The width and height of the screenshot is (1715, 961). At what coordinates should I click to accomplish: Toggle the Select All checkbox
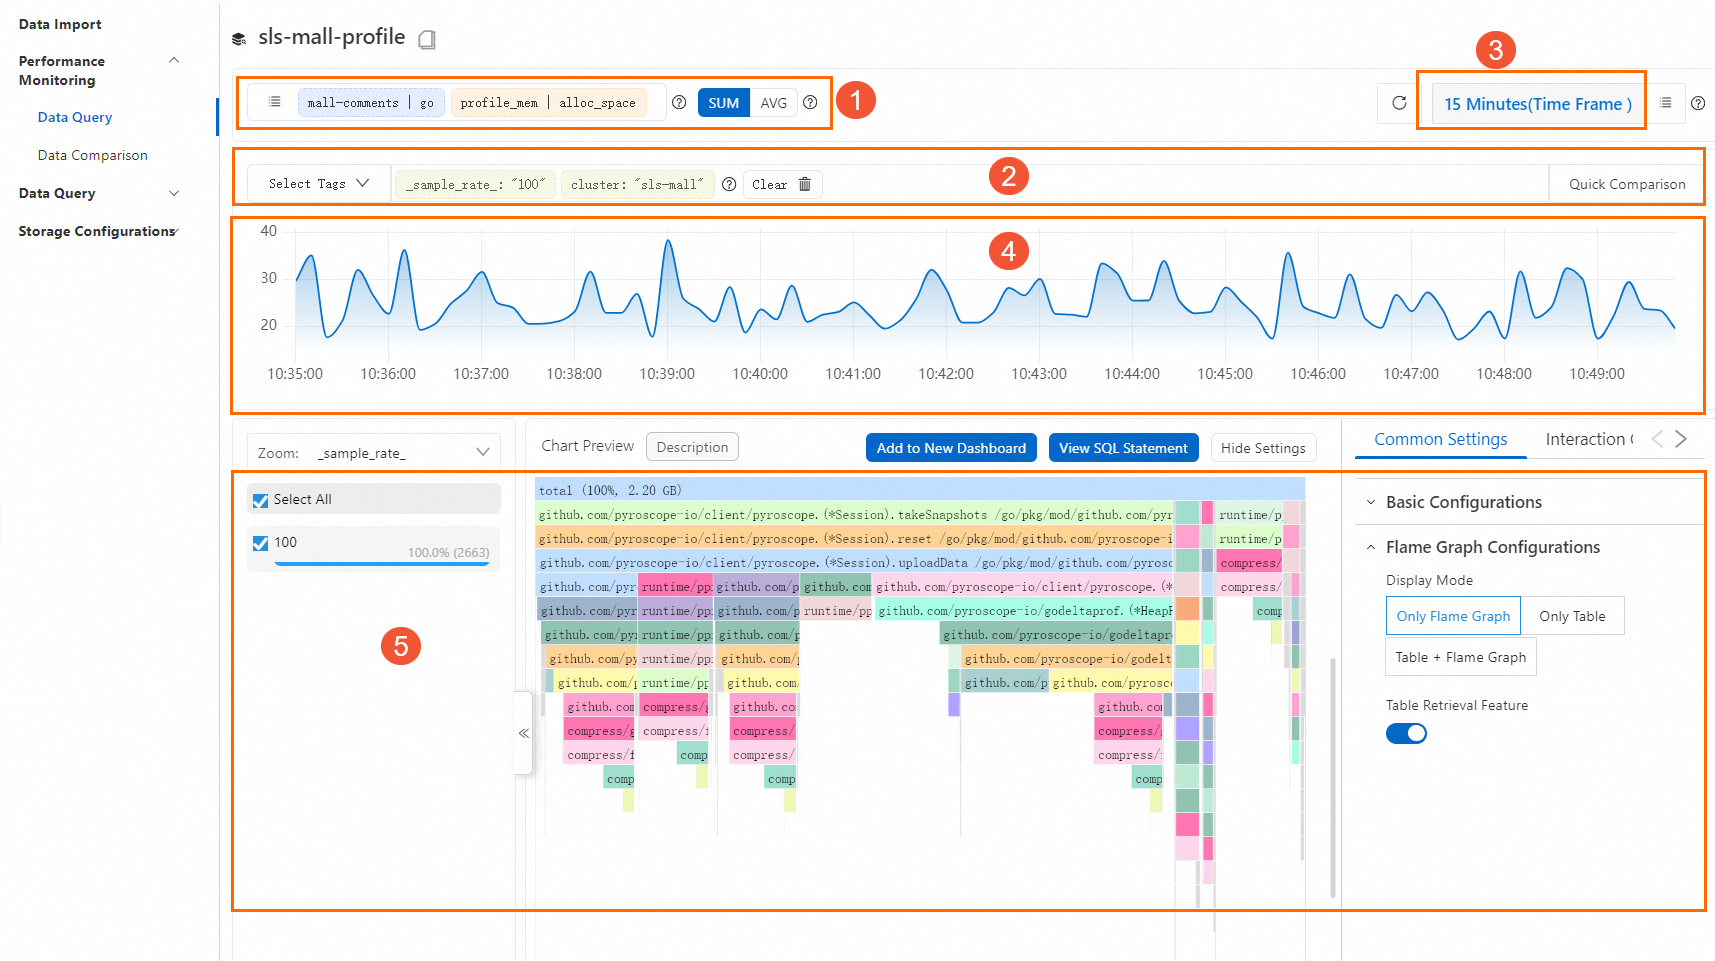coord(261,500)
